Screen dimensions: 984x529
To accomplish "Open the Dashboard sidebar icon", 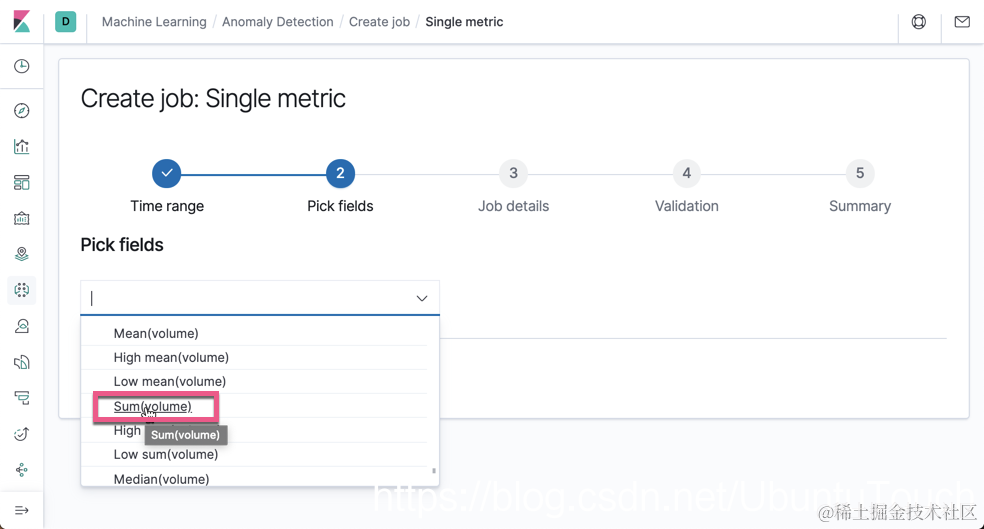I will pos(22,183).
